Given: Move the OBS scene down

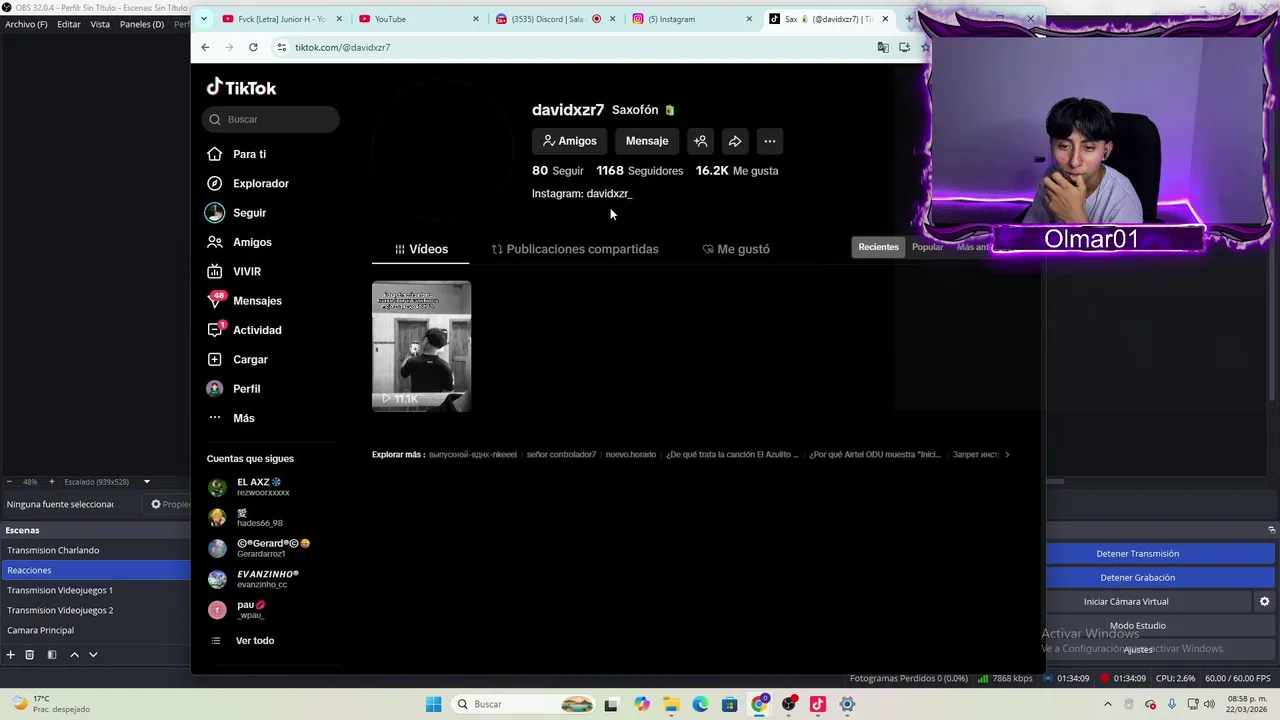Looking at the screenshot, I should [x=93, y=655].
